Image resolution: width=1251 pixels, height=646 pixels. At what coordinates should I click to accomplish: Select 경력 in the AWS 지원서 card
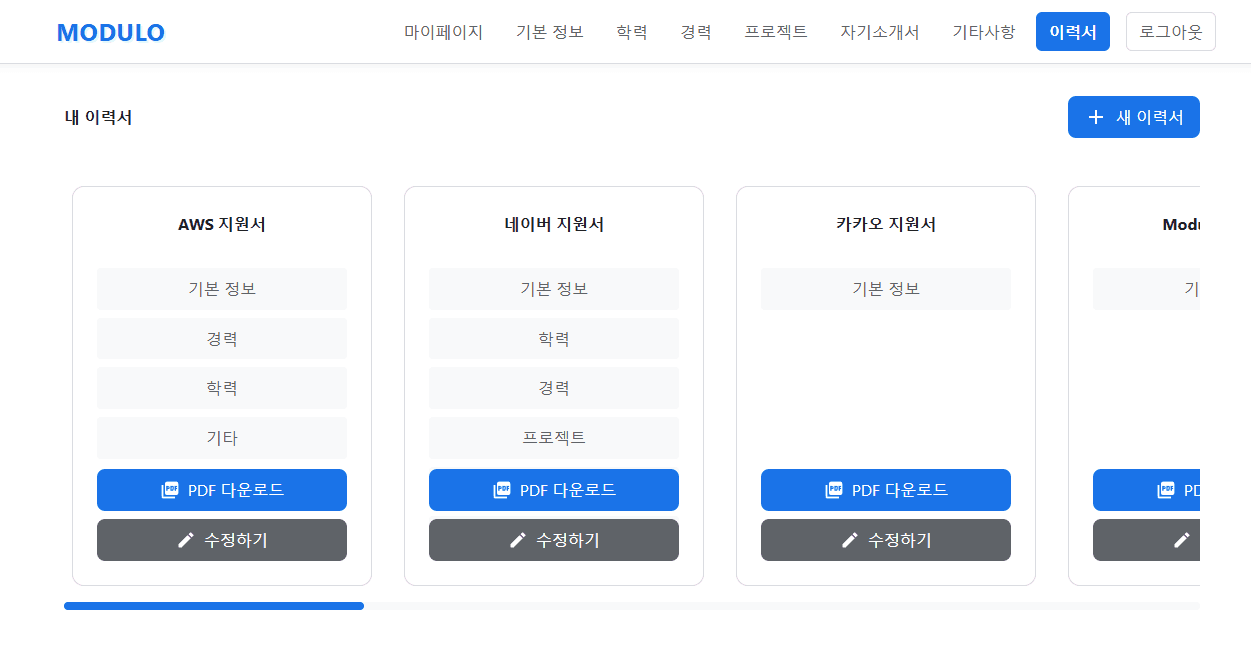point(222,339)
